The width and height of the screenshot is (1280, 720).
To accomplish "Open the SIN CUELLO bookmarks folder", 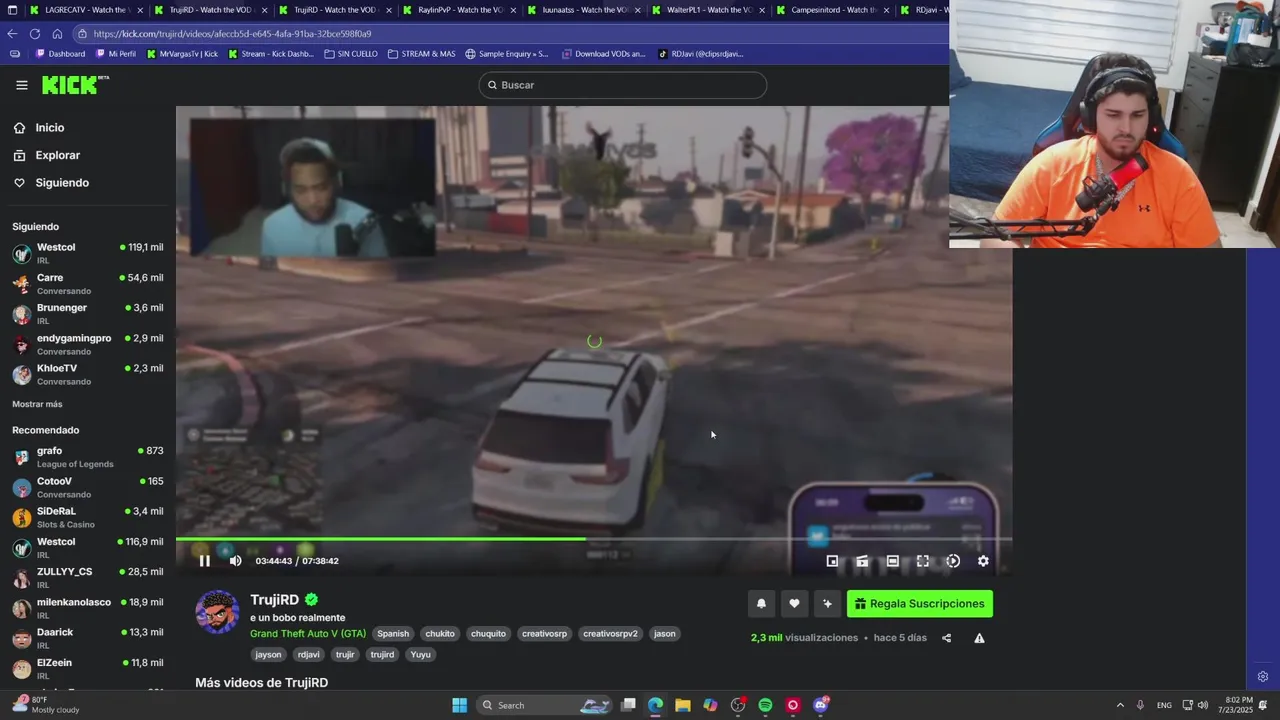I will click(351, 54).
